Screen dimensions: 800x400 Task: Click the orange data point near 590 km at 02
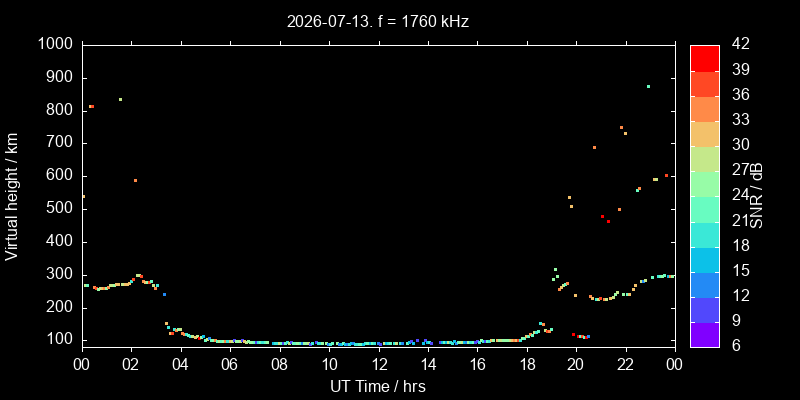click(135, 180)
